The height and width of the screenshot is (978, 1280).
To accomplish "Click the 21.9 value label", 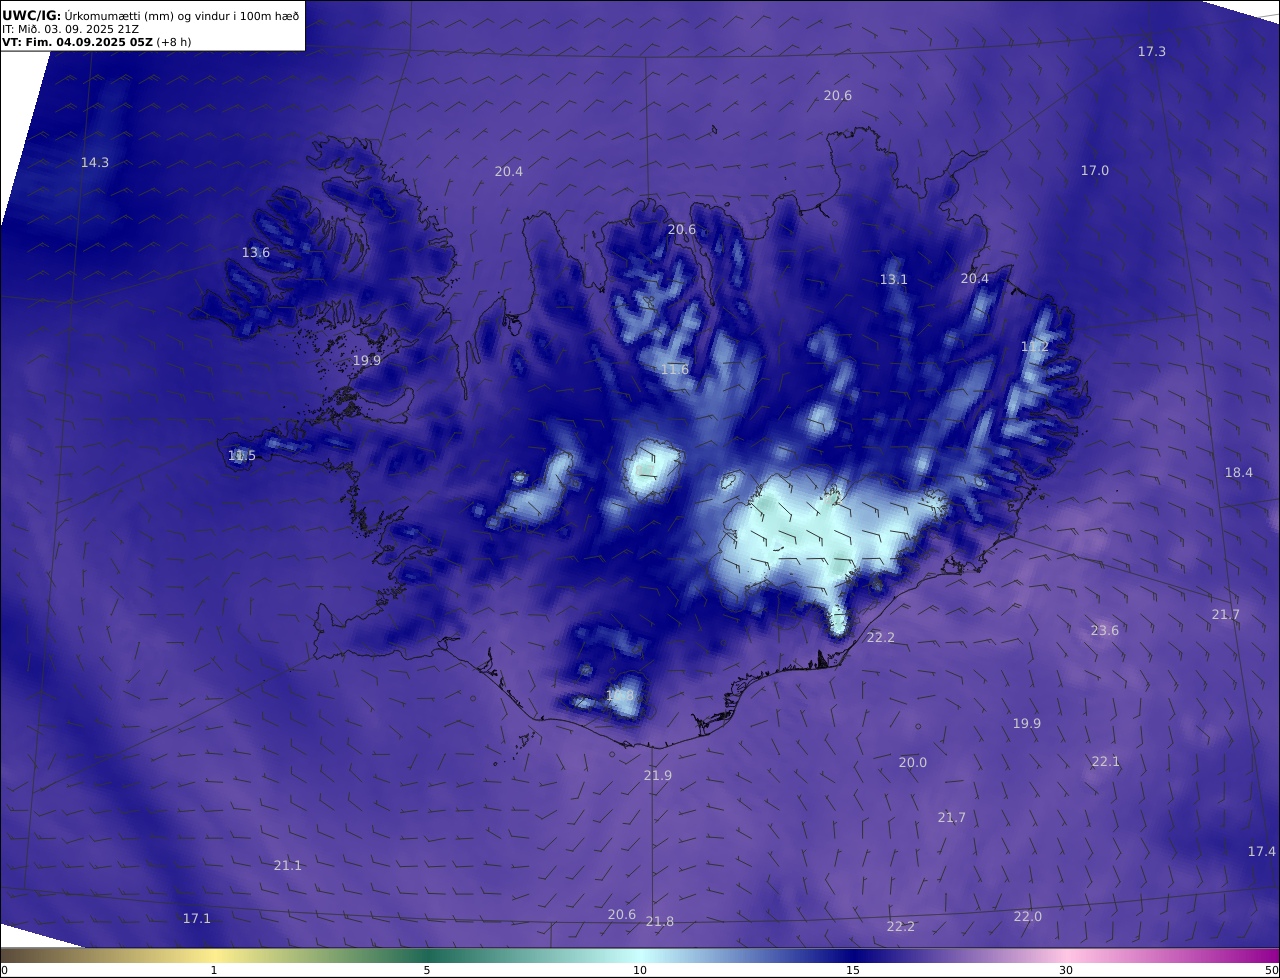I will [658, 776].
